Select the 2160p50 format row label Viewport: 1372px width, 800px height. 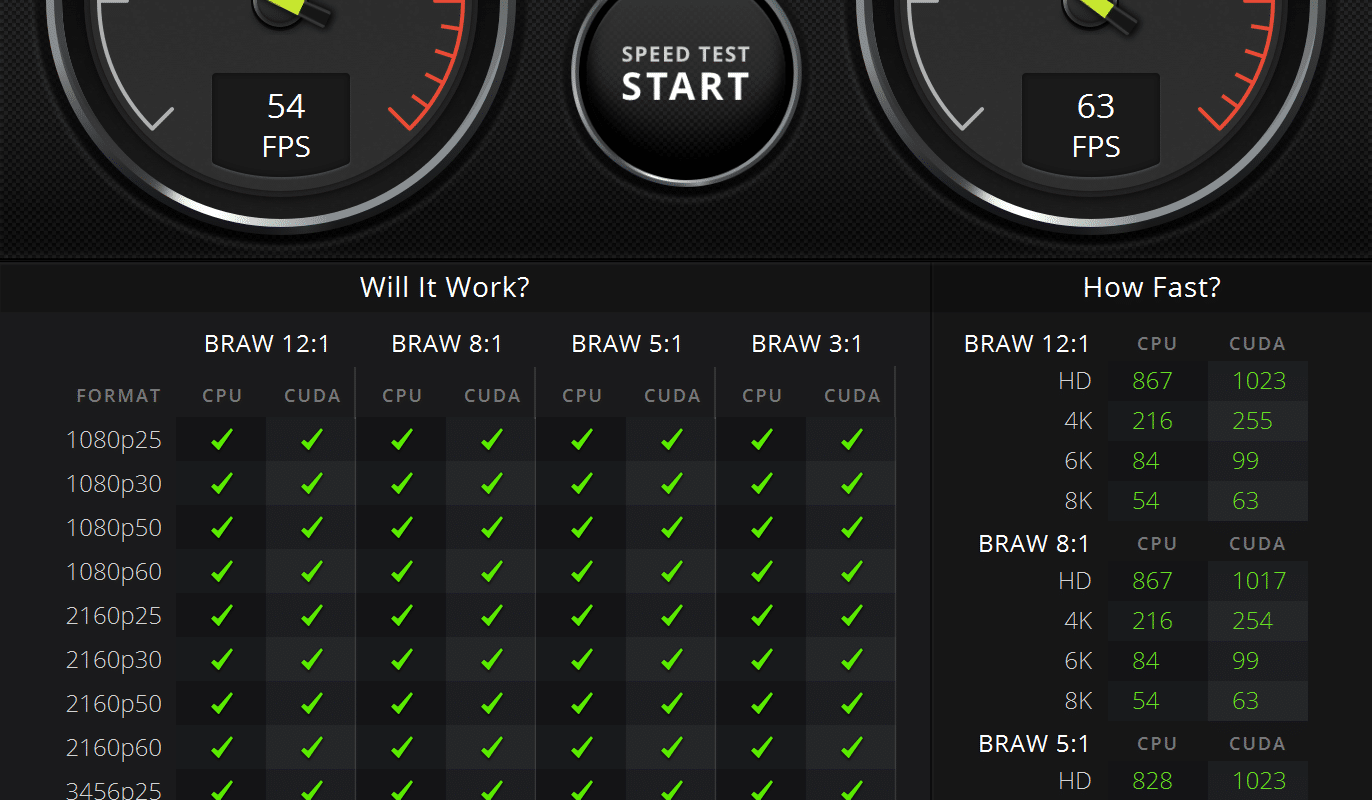114,704
